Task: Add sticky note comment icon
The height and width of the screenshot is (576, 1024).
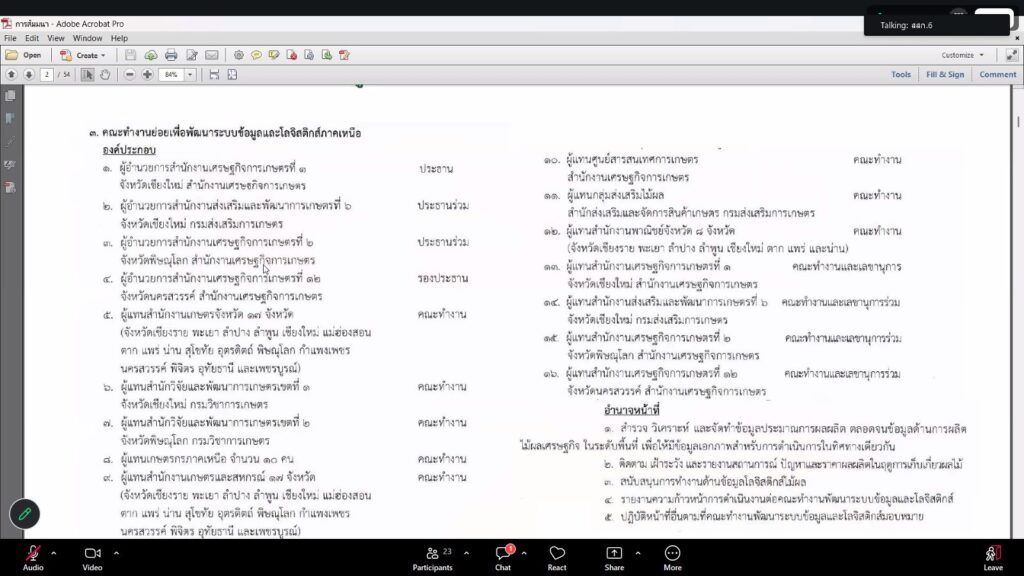Action: [x=256, y=56]
